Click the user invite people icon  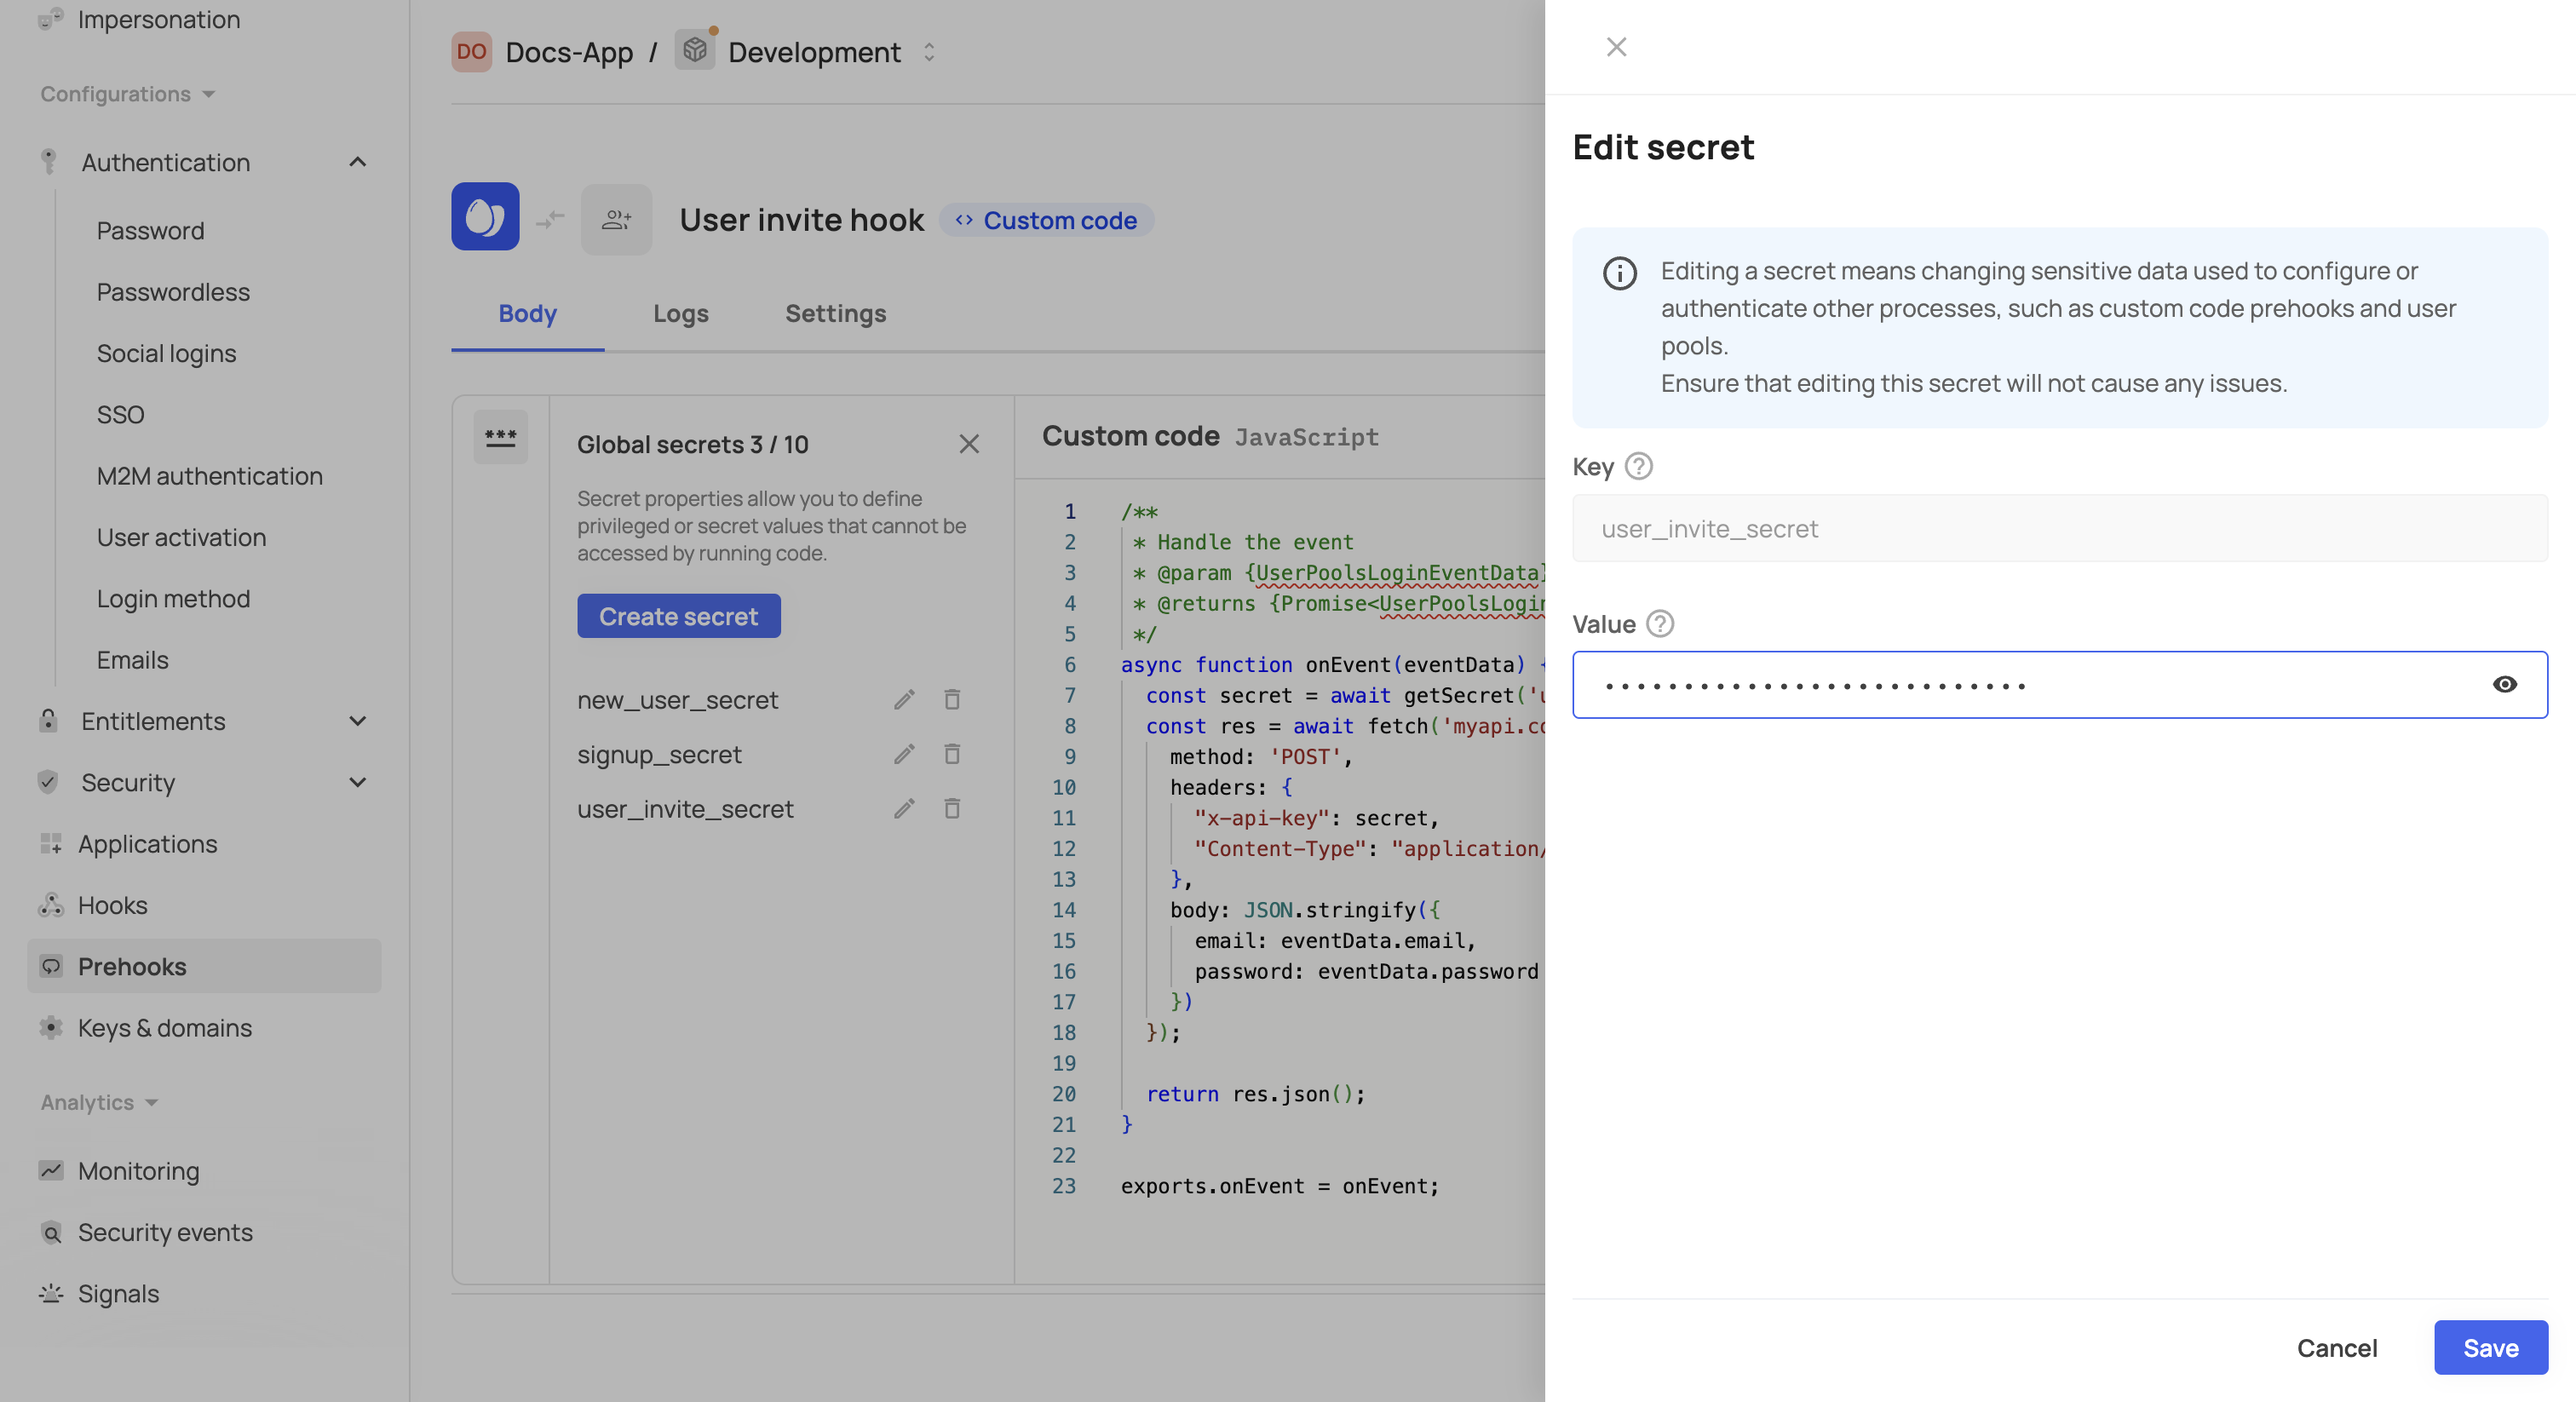click(616, 219)
